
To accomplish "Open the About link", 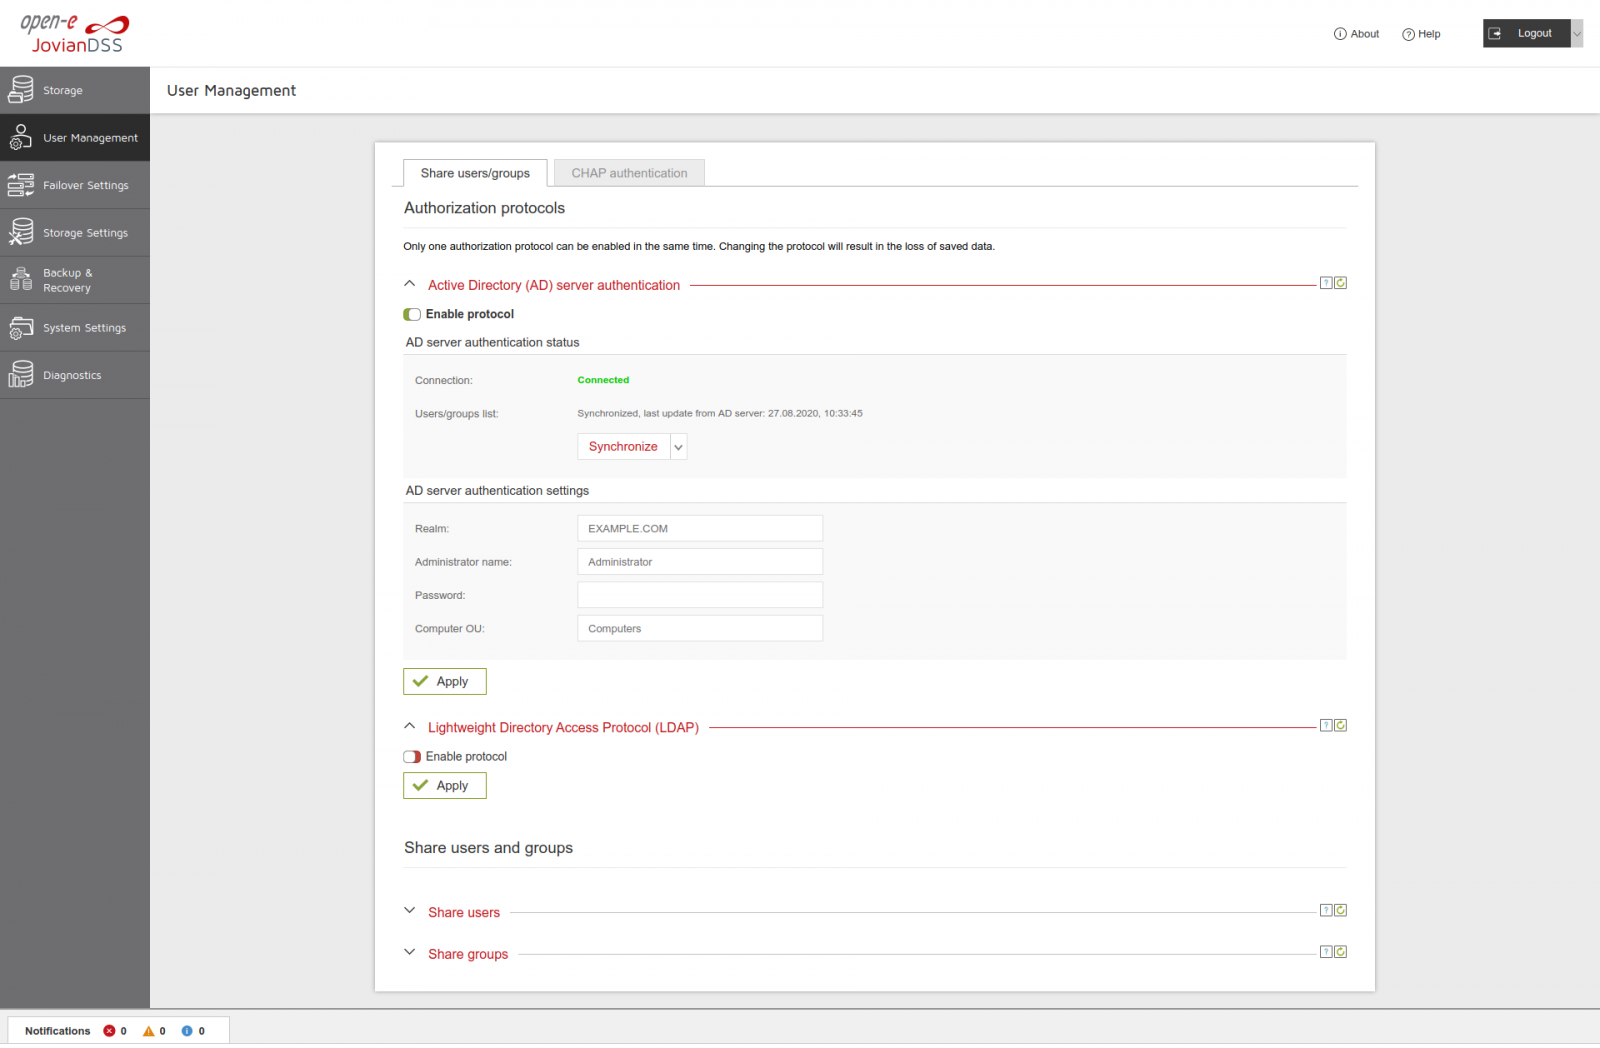I will (1356, 34).
